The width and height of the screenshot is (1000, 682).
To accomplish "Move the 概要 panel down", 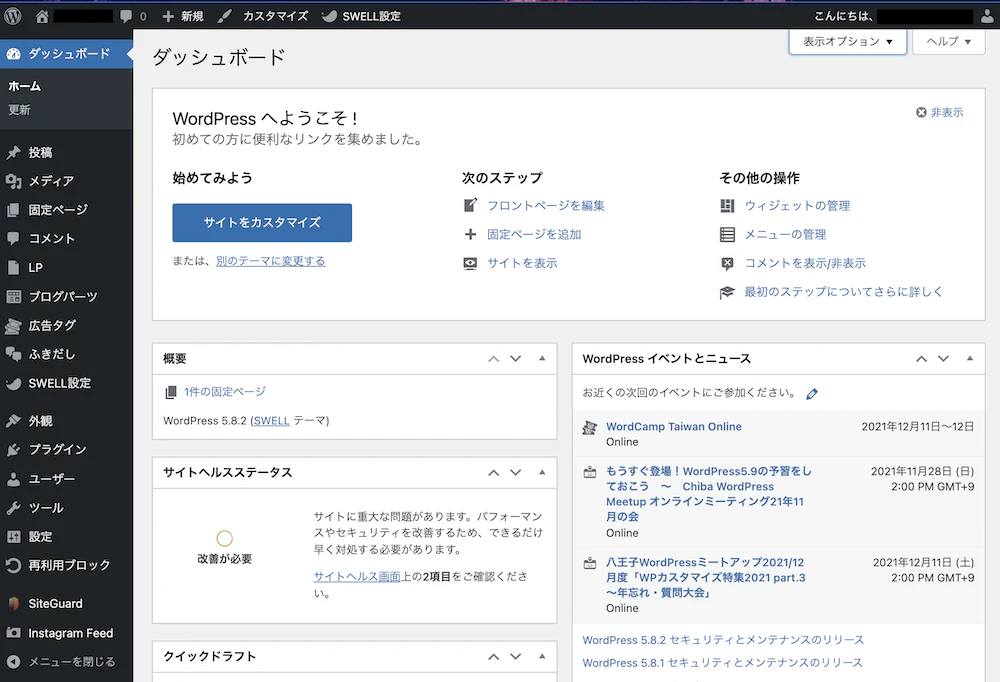I will (x=516, y=359).
